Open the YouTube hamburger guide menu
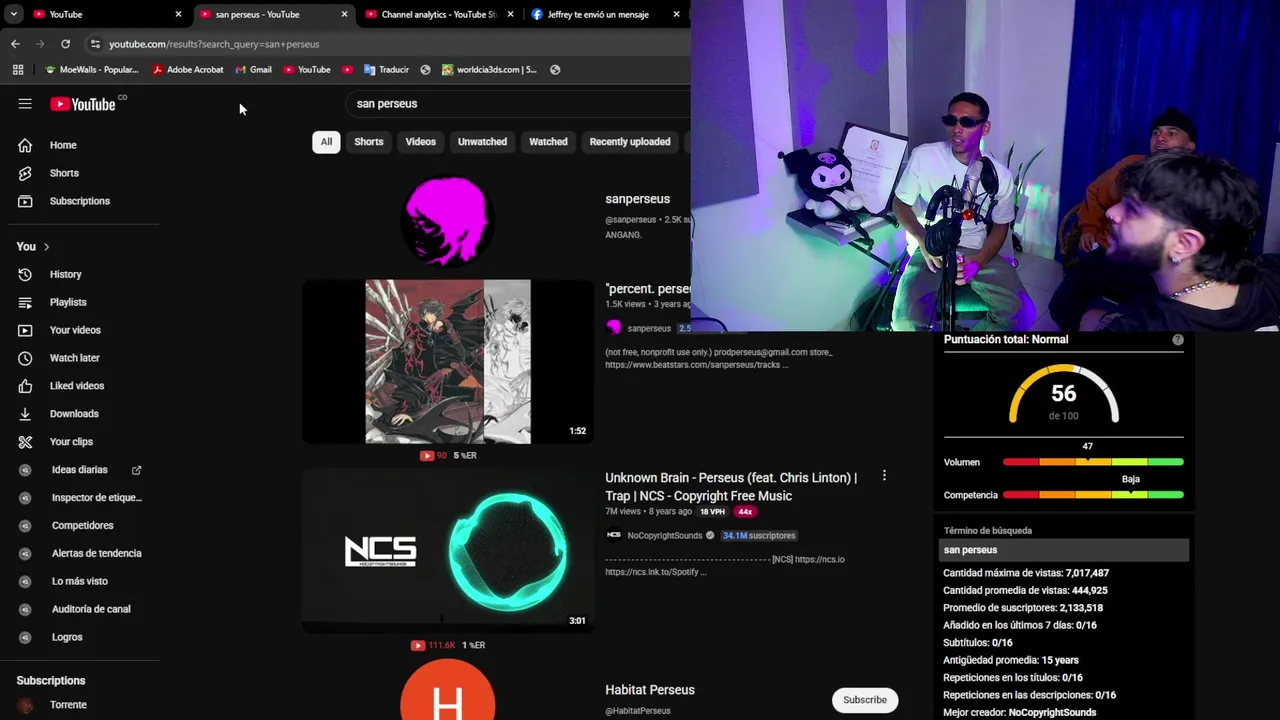Image resolution: width=1280 pixels, height=720 pixels. click(25, 103)
